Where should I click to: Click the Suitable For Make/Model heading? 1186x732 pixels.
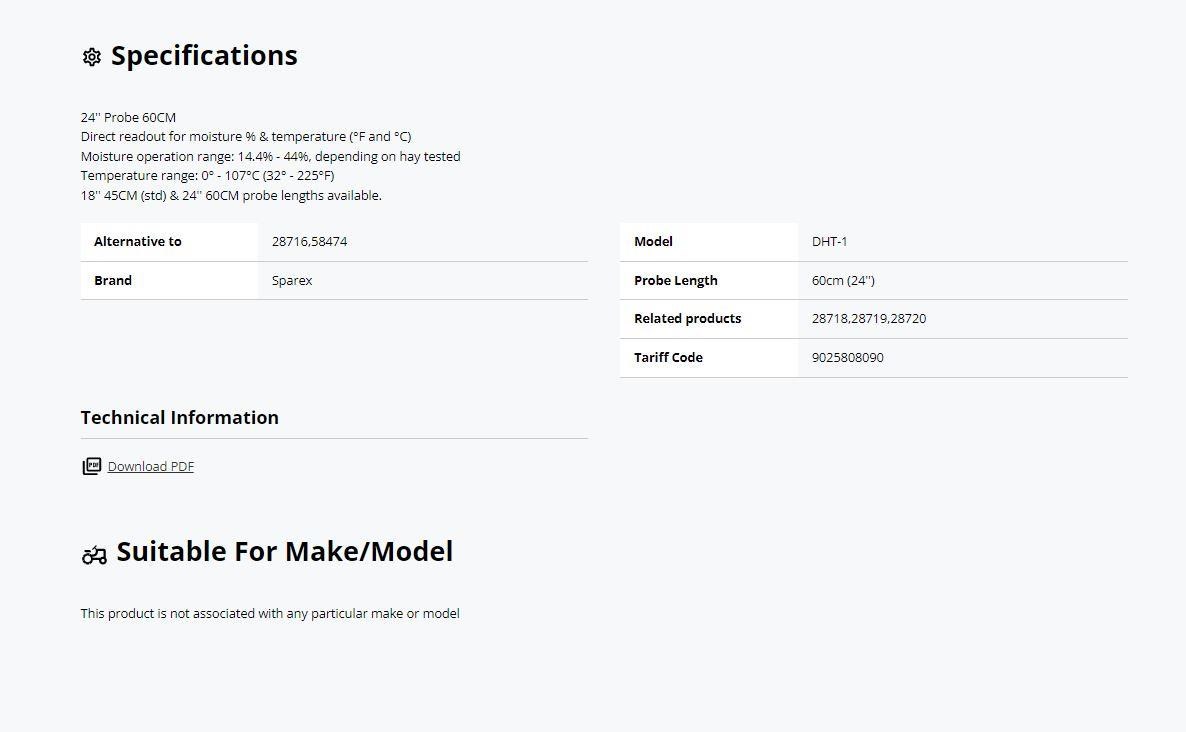[x=284, y=551]
